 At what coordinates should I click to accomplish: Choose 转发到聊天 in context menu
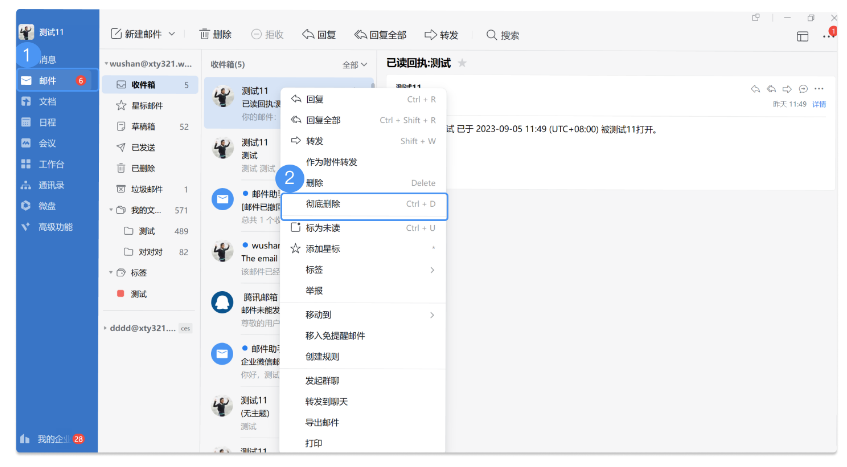click(363, 402)
